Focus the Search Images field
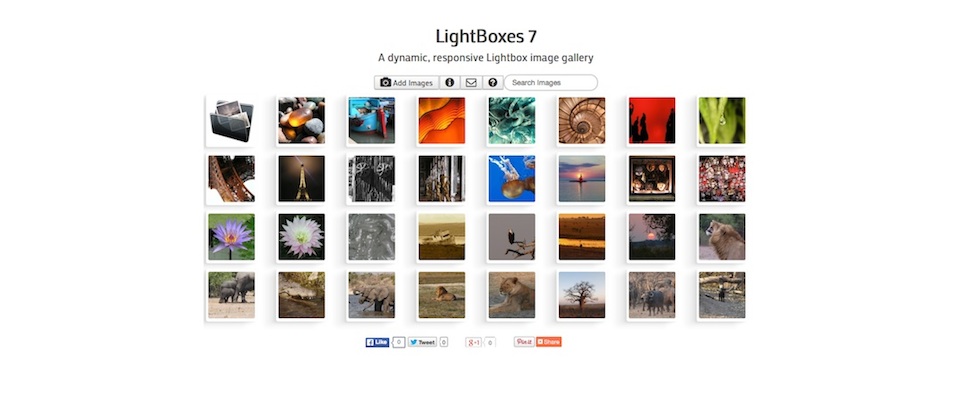This screenshot has height=400, width=972. (x=550, y=82)
